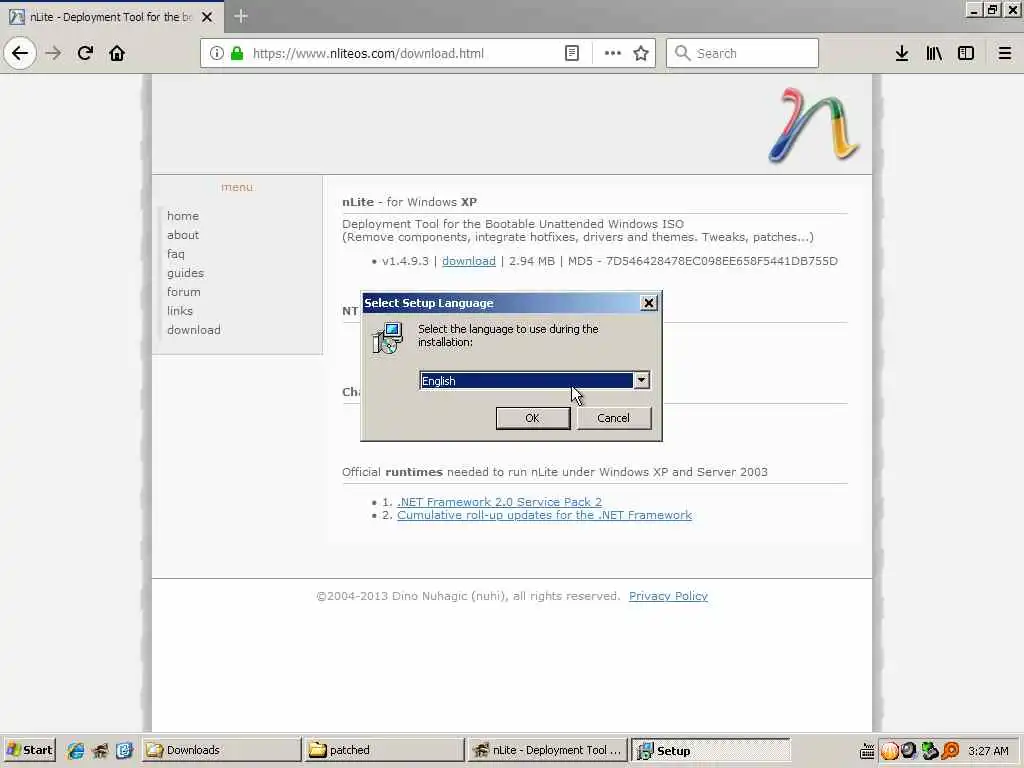The width and height of the screenshot is (1024, 768).
Task: Confirm language with OK button
Action: 533,418
